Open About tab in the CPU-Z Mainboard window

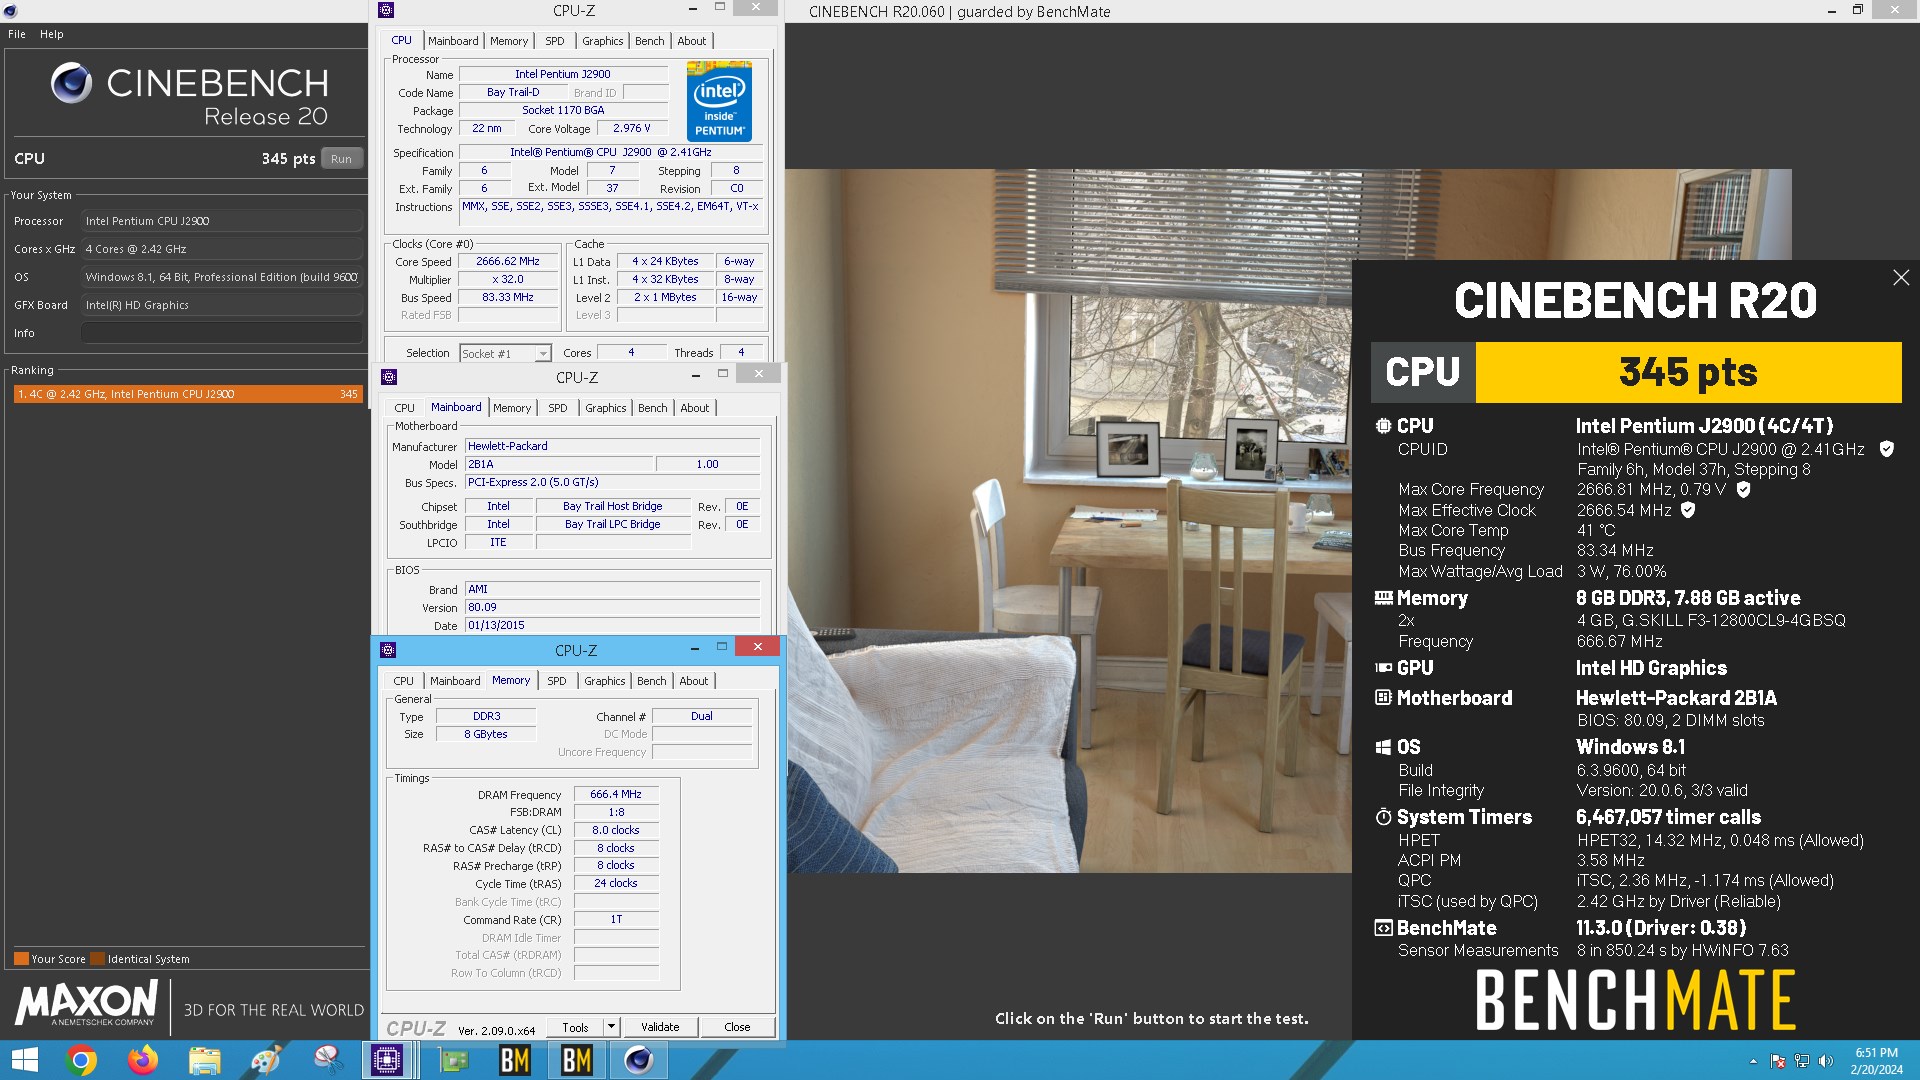point(694,408)
